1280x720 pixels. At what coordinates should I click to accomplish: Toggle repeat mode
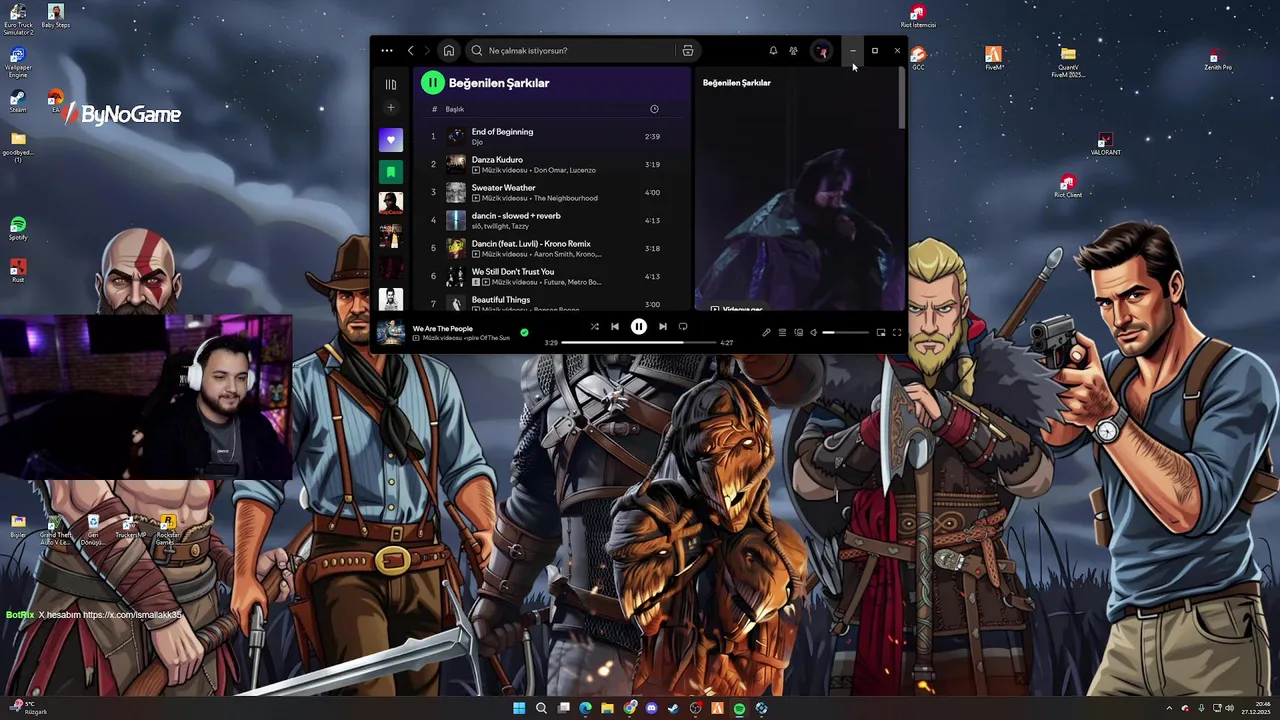click(x=683, y=326)
